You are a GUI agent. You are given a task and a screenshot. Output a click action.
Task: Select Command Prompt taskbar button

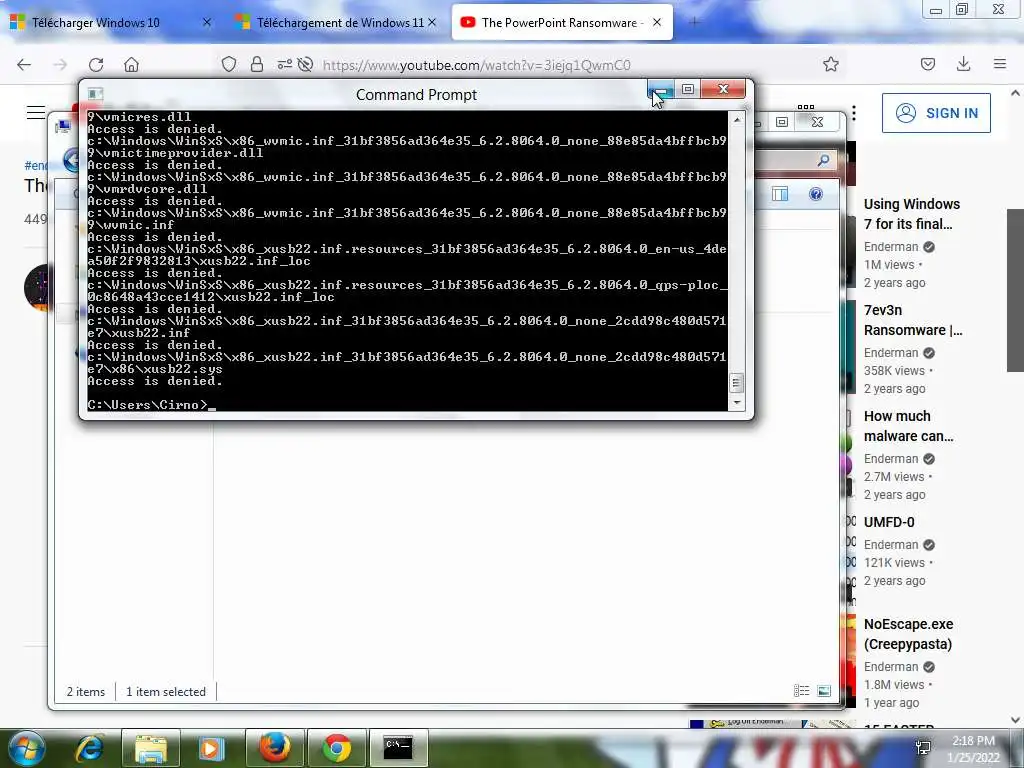point(398,748)
